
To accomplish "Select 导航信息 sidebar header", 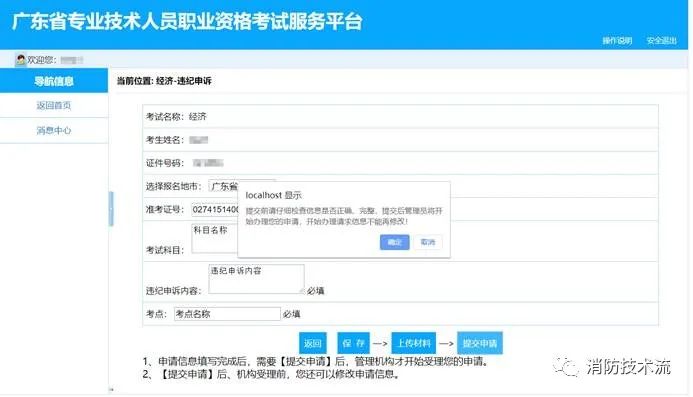I will (x=54, y=81).
